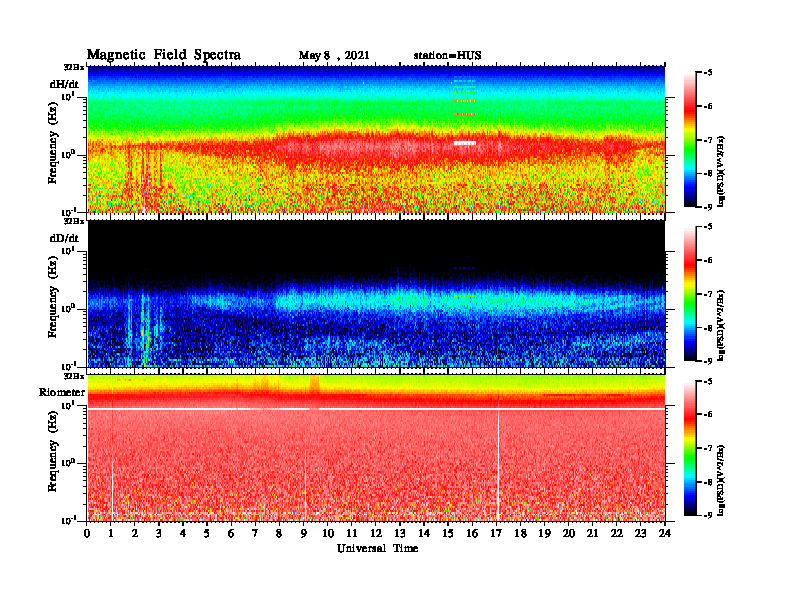Click the Riometer spectrogram plot
Screen dimensions: 792x612
click(x=376, y=447)
